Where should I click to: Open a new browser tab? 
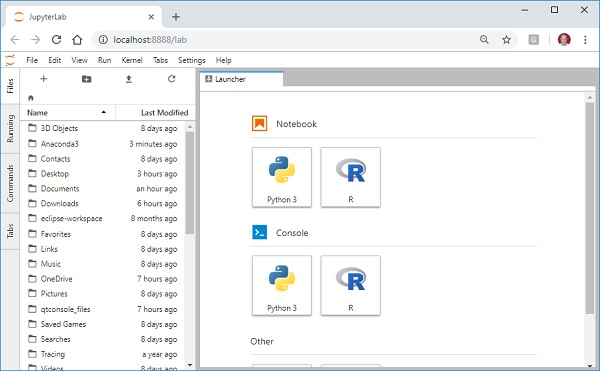(x=176, y=17)
